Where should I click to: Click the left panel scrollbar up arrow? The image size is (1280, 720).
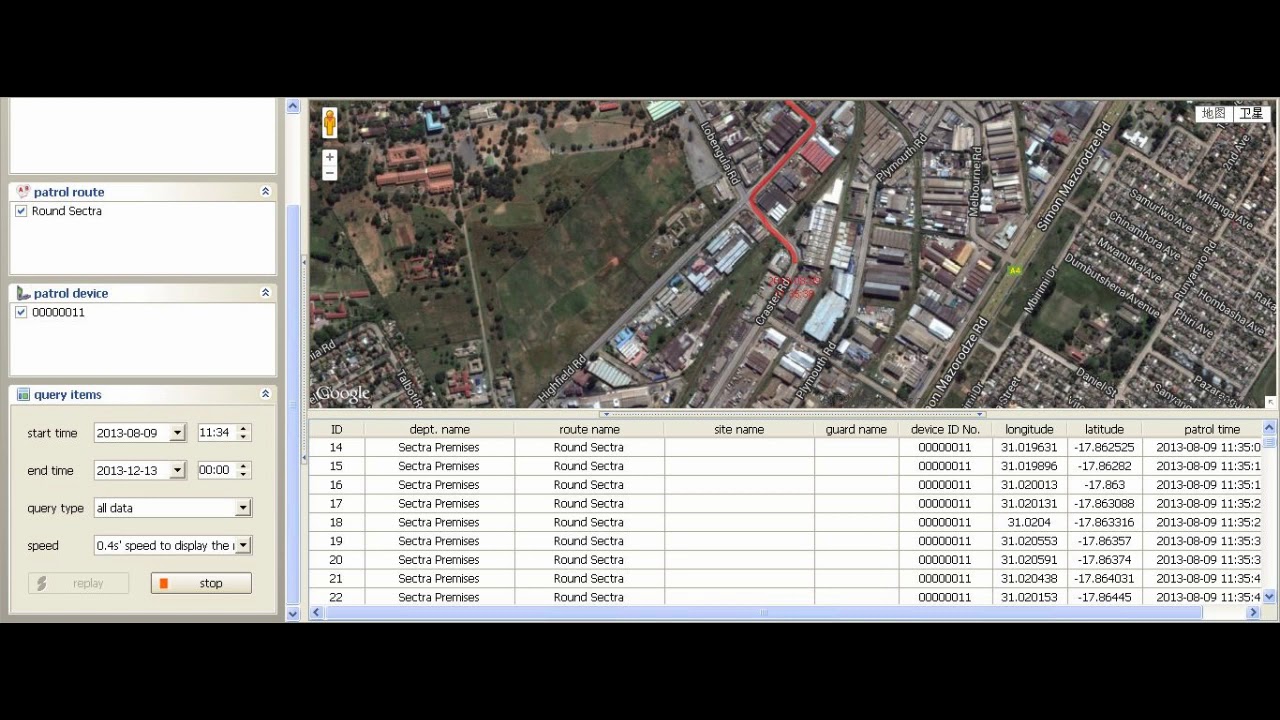coord(293,106)
